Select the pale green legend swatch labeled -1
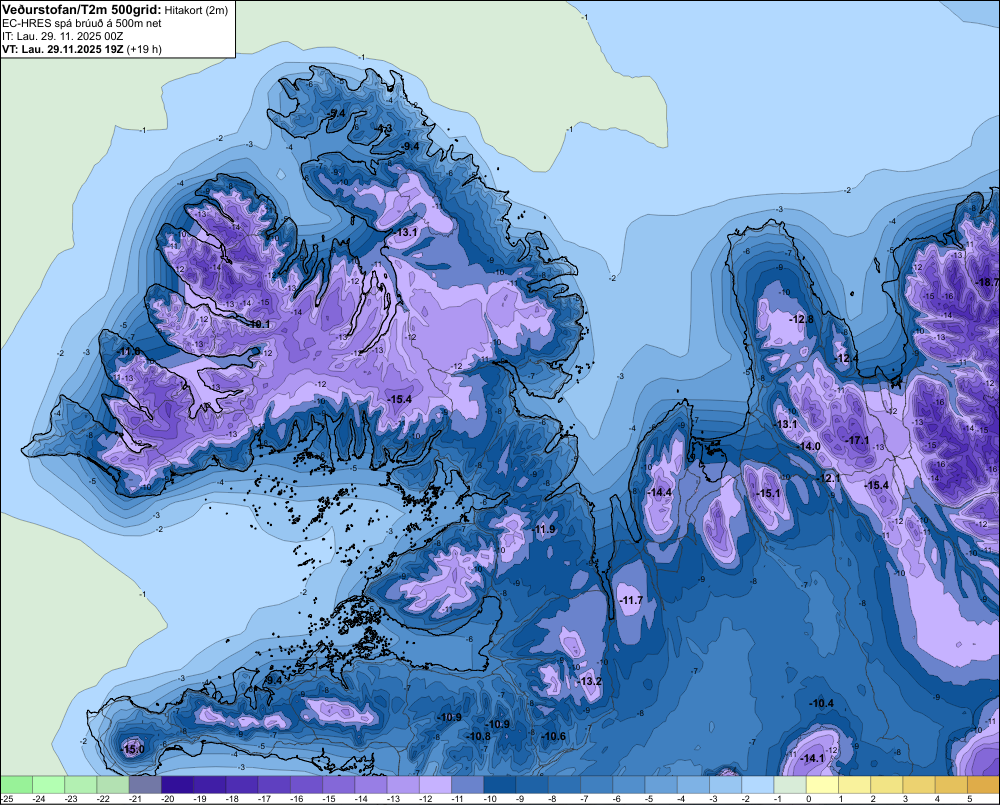The width and height of the screenshot is (1000, 805). pos(790,784)
